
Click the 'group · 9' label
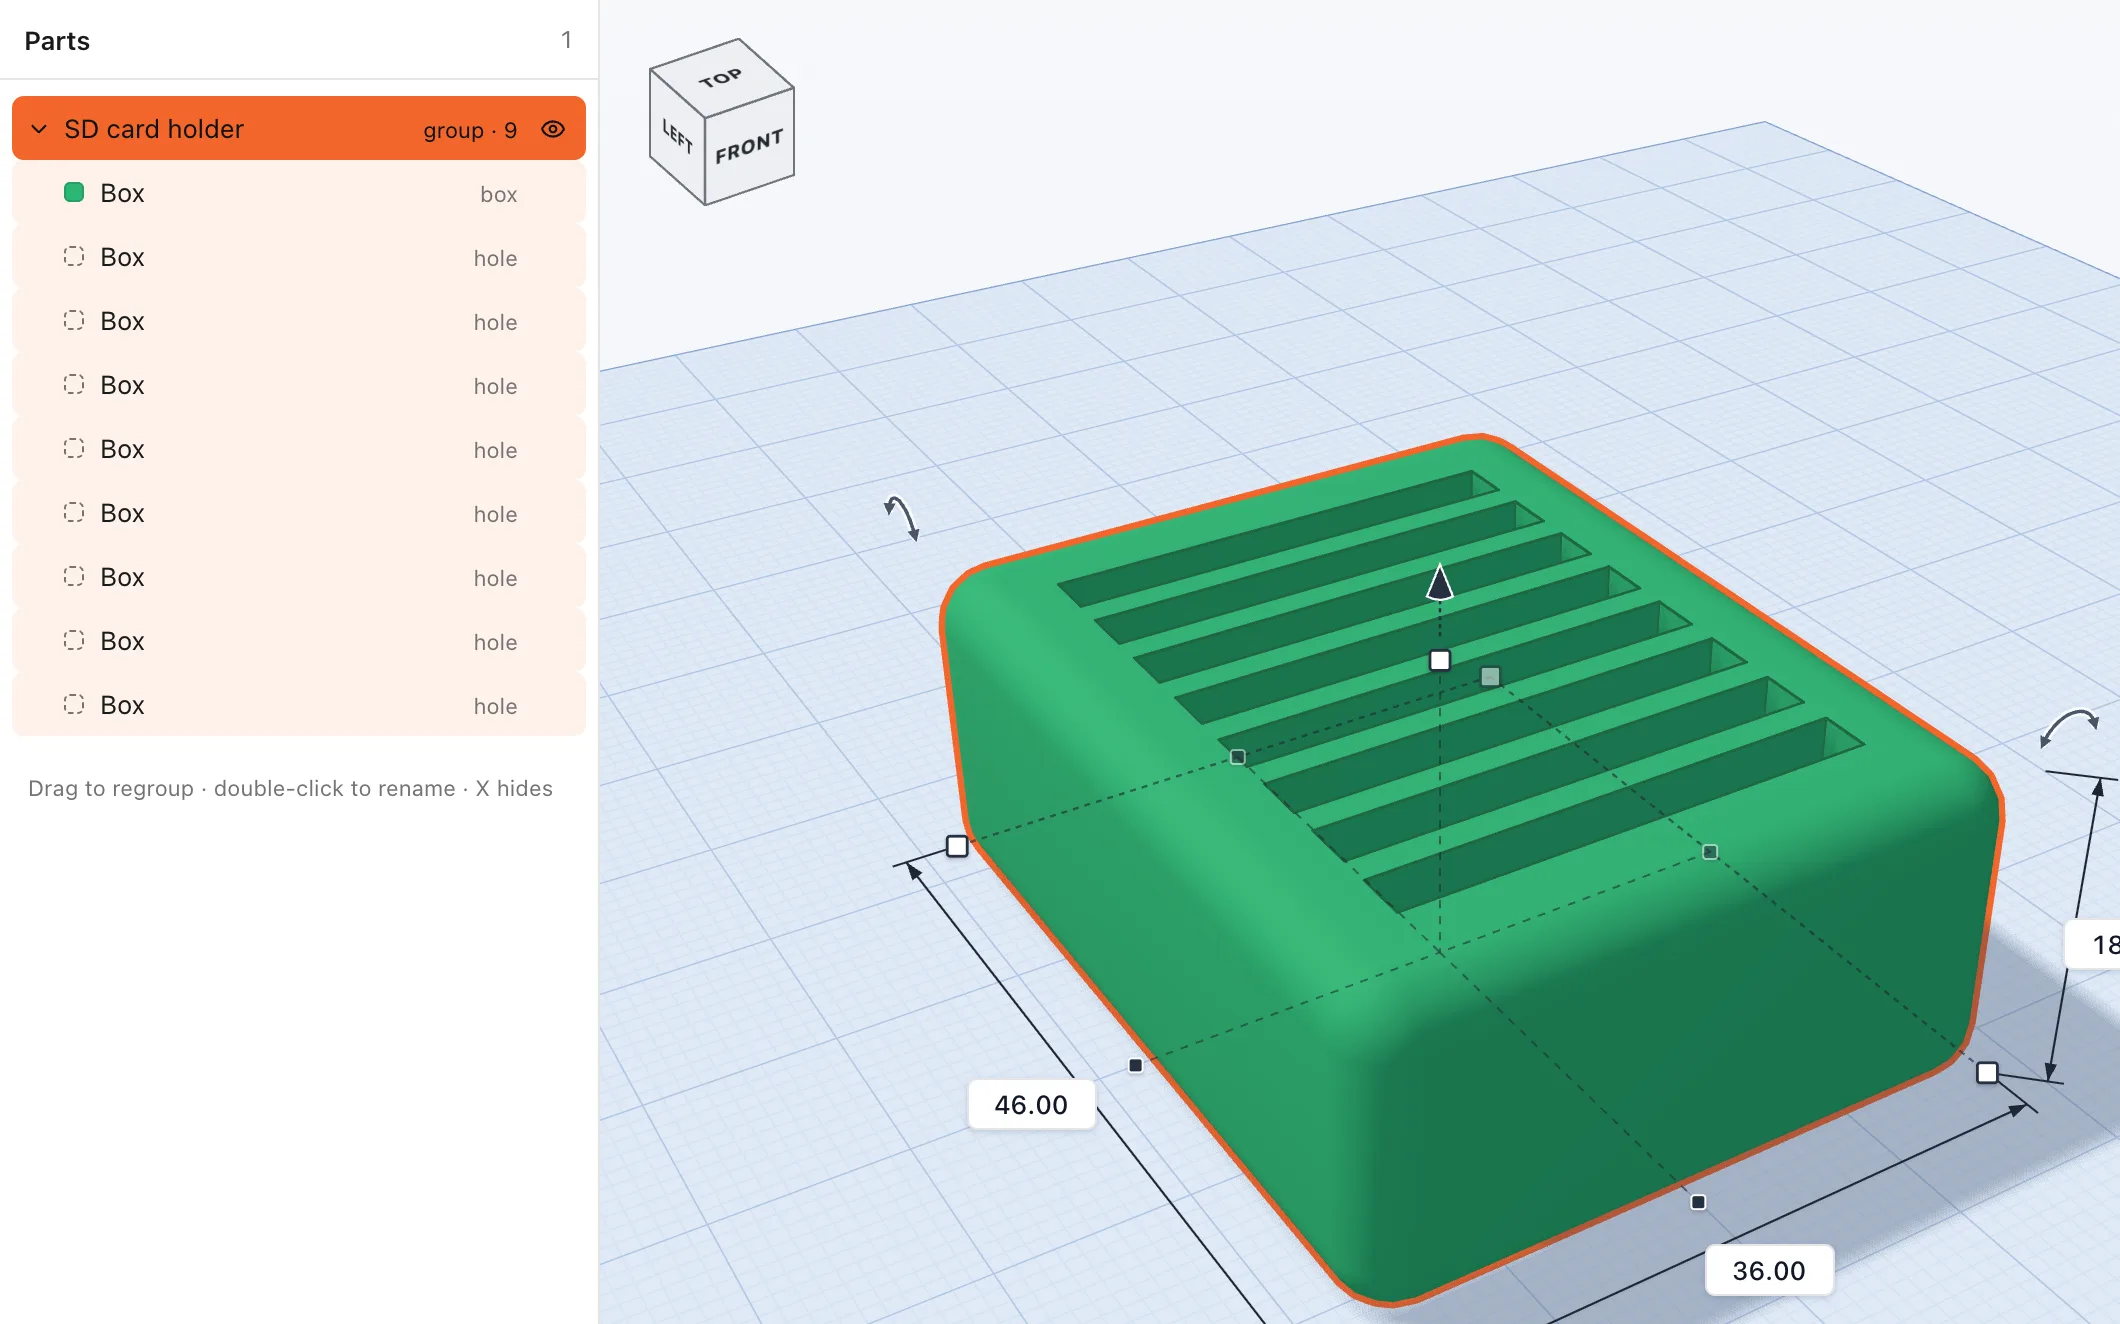click(470, 130)
